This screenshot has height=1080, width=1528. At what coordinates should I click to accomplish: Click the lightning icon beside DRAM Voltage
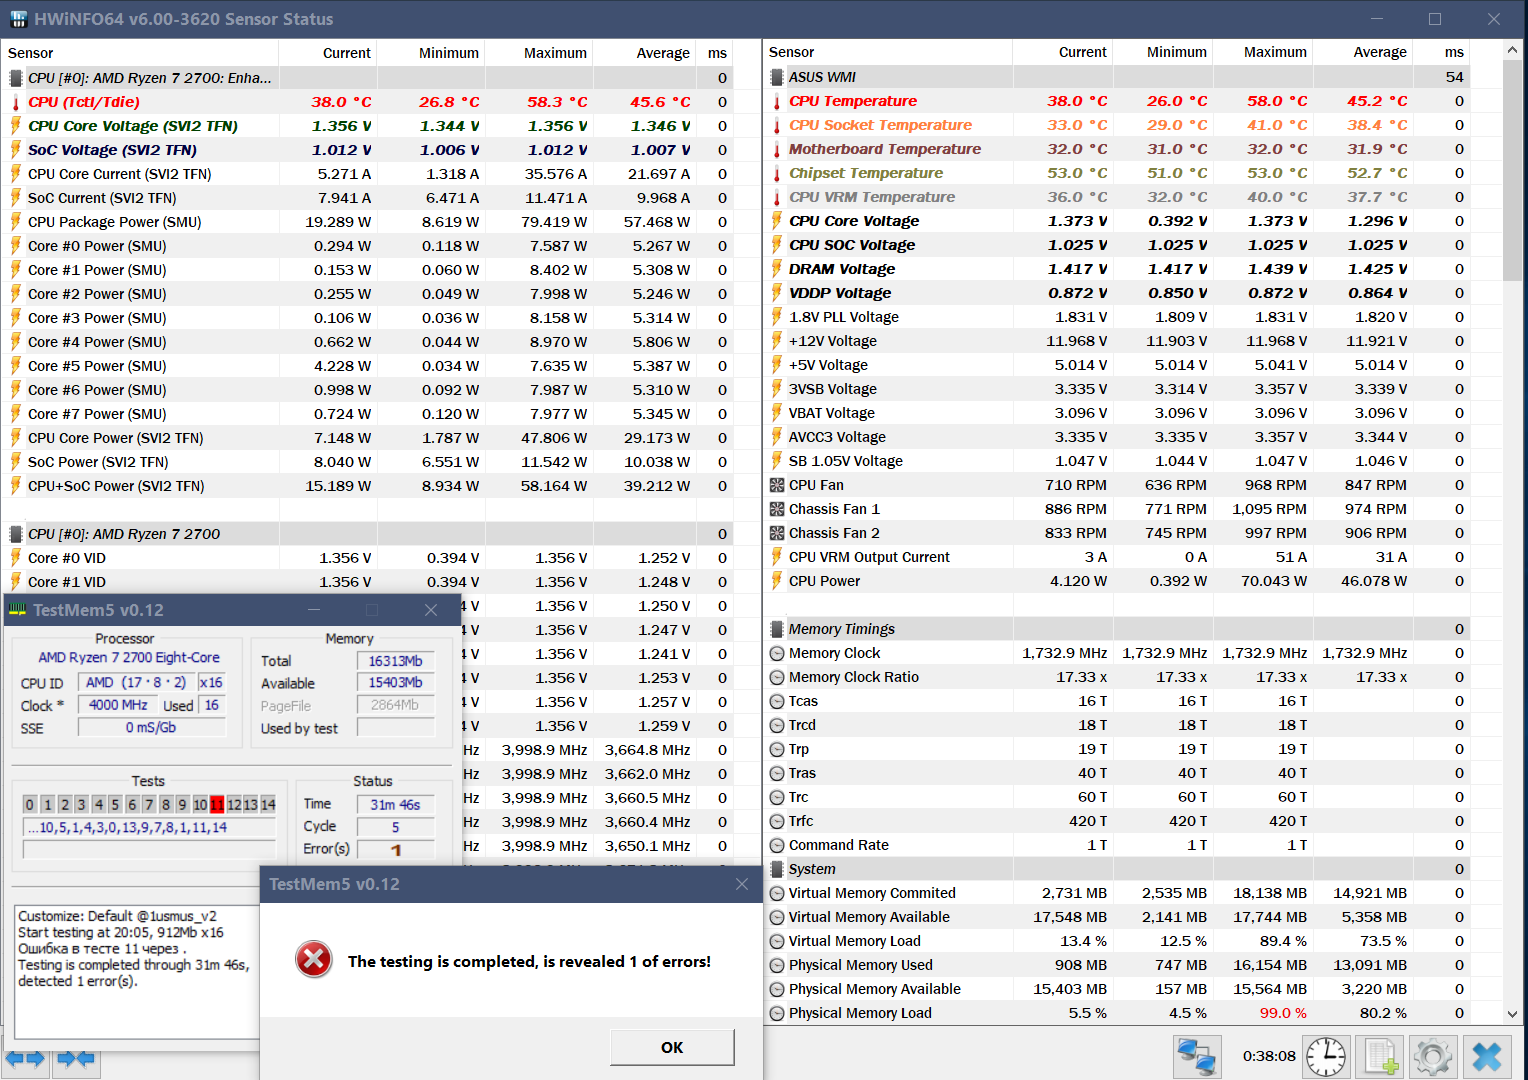[x=777, y=269]
